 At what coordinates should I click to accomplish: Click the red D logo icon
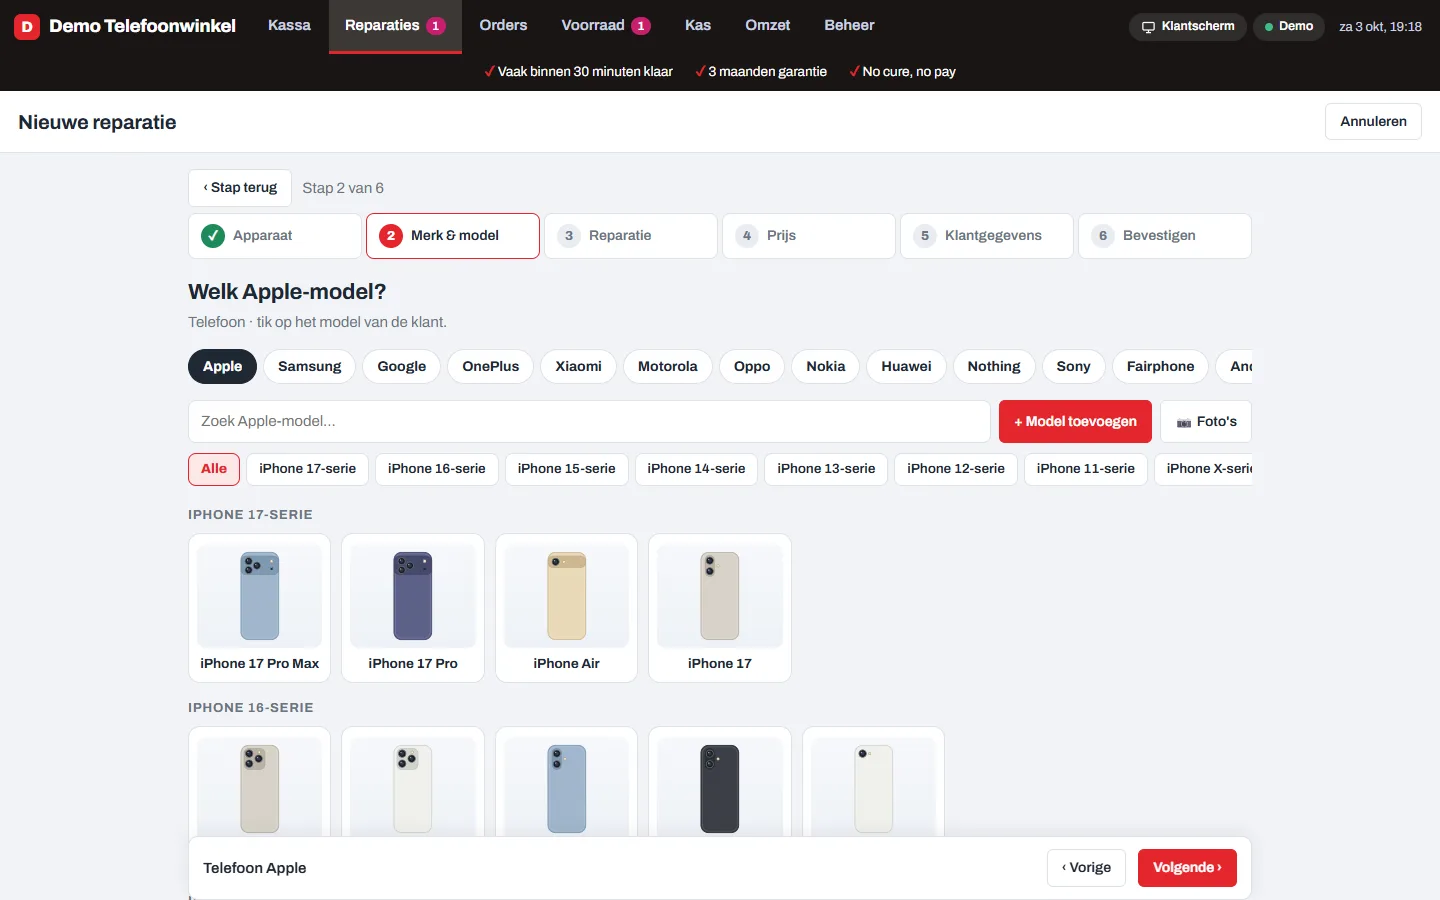27,27
